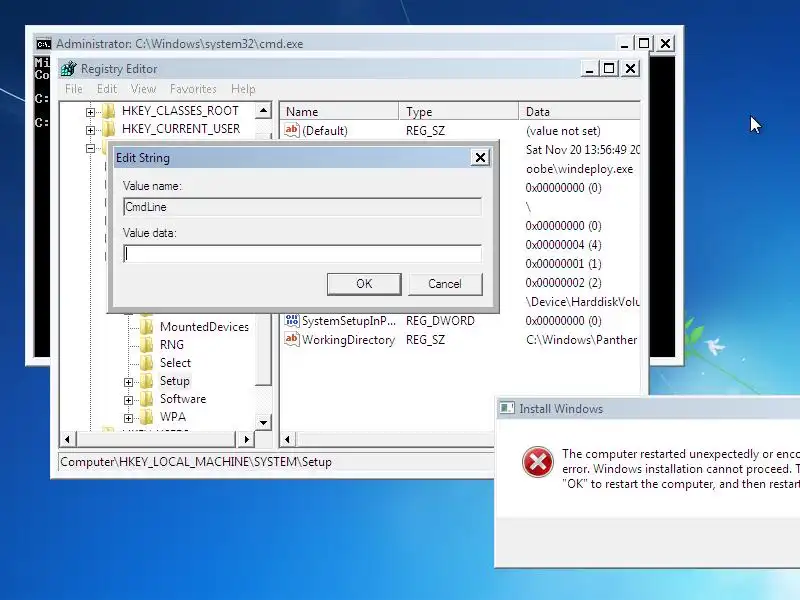Click the '0x00000004 (4)' data value
This screenshot has width=800, height=600.
563,244
